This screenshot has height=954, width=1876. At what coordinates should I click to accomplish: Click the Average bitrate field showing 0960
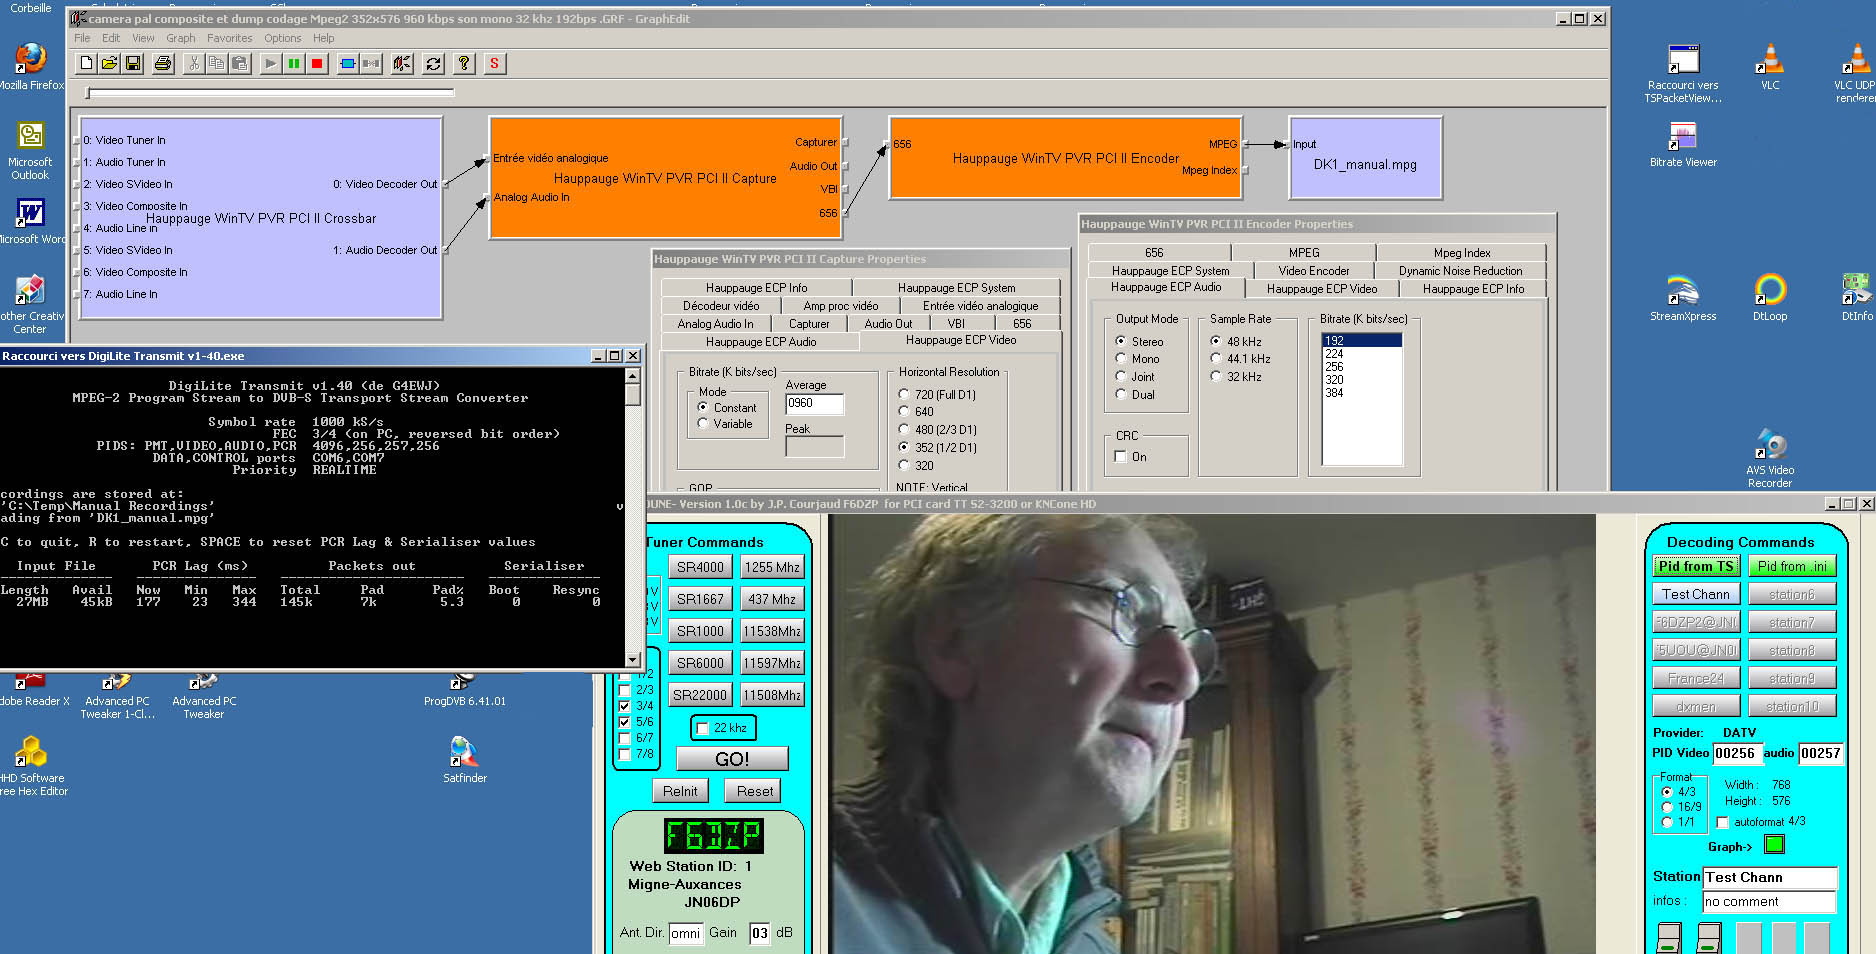coord(814,403)
